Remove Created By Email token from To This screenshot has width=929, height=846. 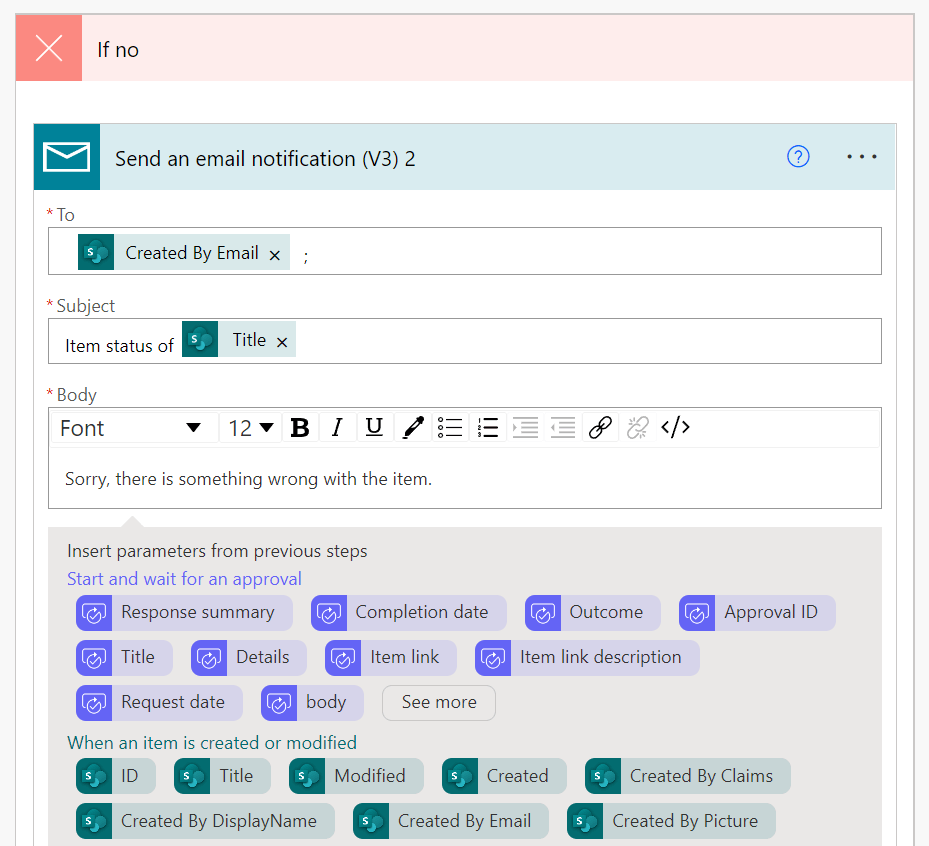[275, 255]
